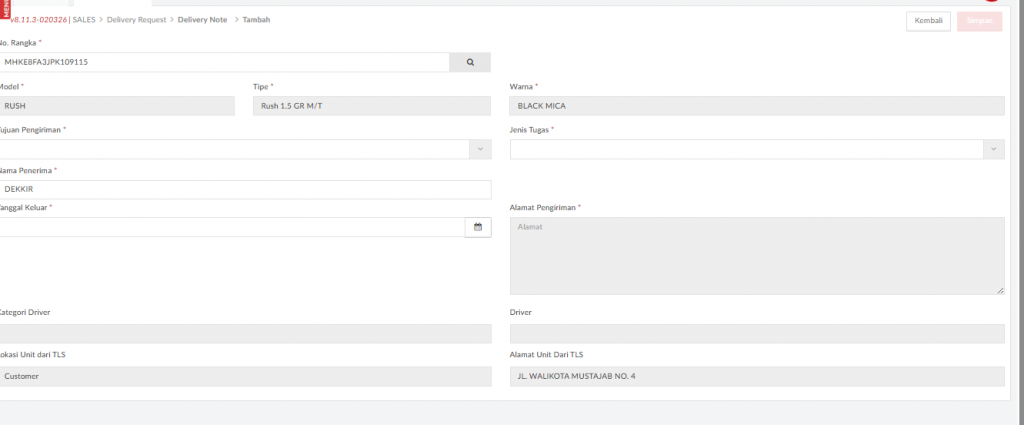Screen dimensions: 1024x425
Task: Expand the Jenis Tugas dropdown
Action: click(x=993, y=149)
